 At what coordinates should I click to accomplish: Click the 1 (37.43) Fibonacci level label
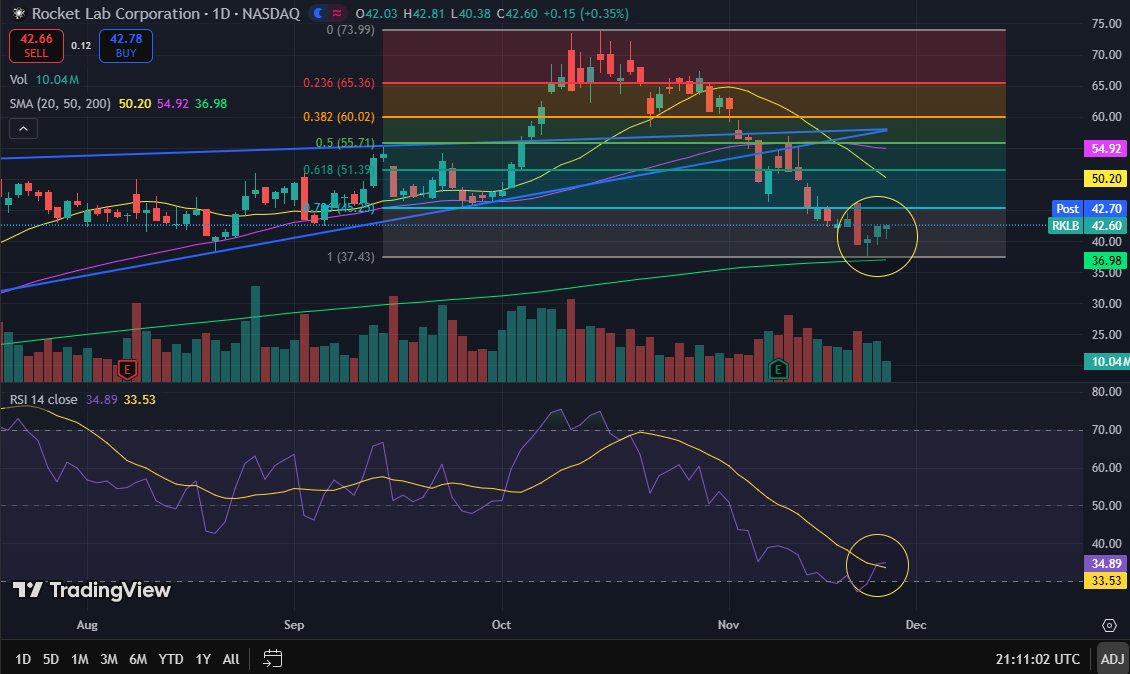pos(351,257)
